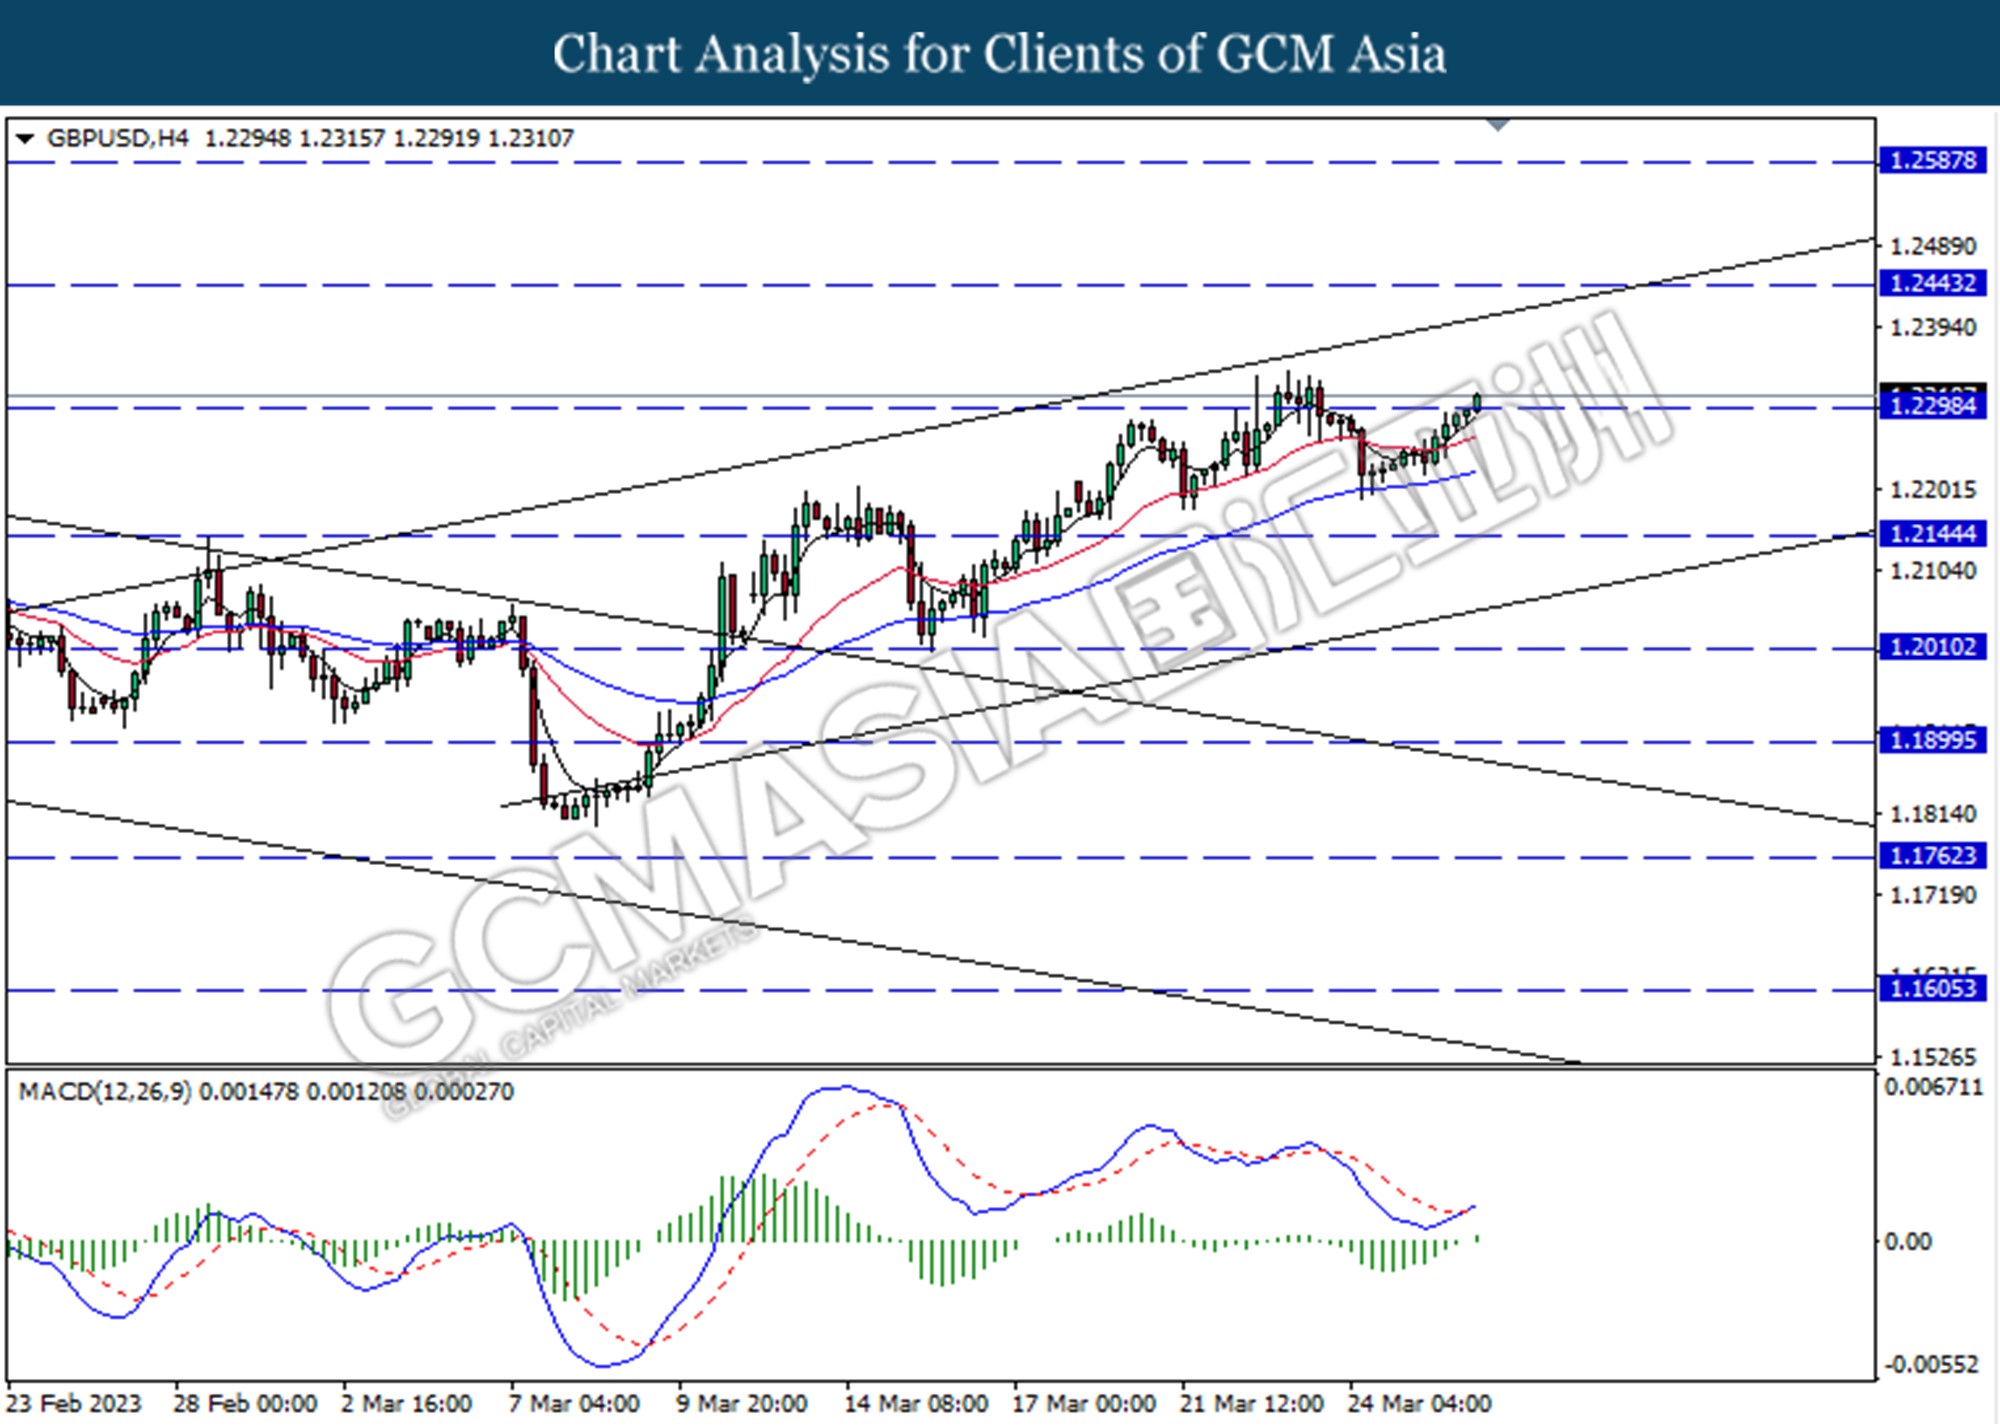
Task: Select the 1.24432 price level label
Action: click(1932, 284)
